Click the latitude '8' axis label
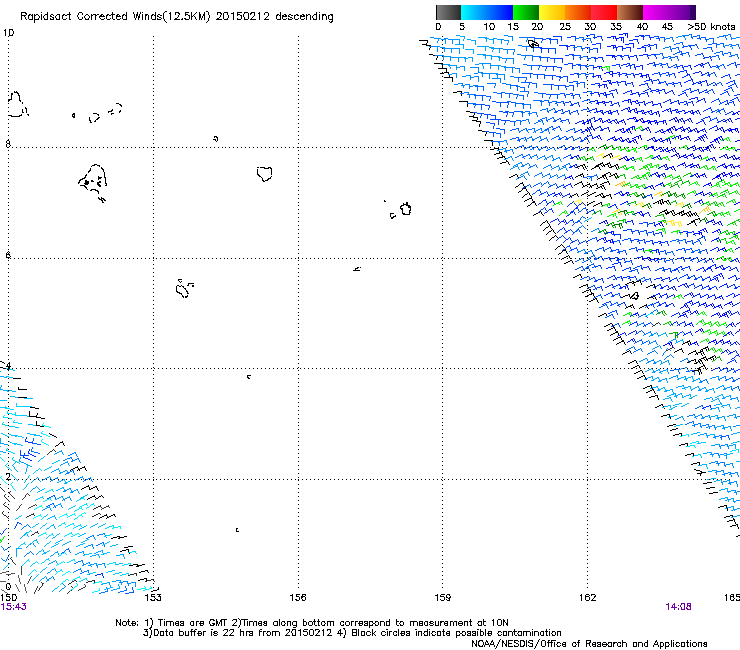 8,144
